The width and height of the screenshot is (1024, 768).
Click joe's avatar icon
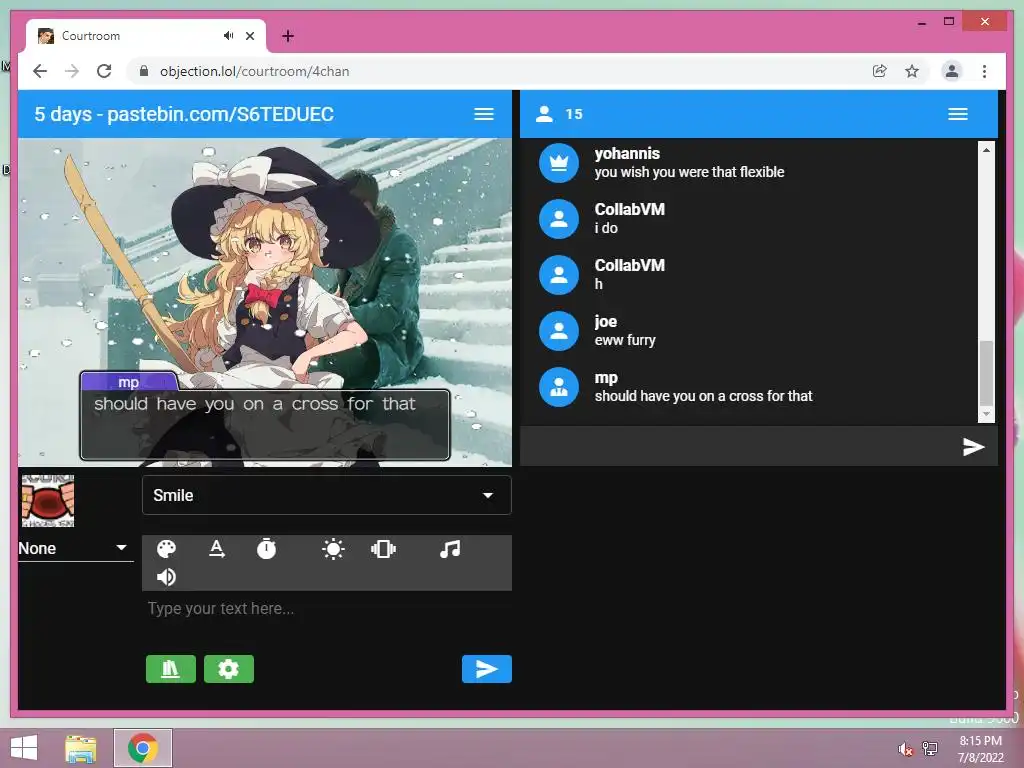tap(558, 331)
